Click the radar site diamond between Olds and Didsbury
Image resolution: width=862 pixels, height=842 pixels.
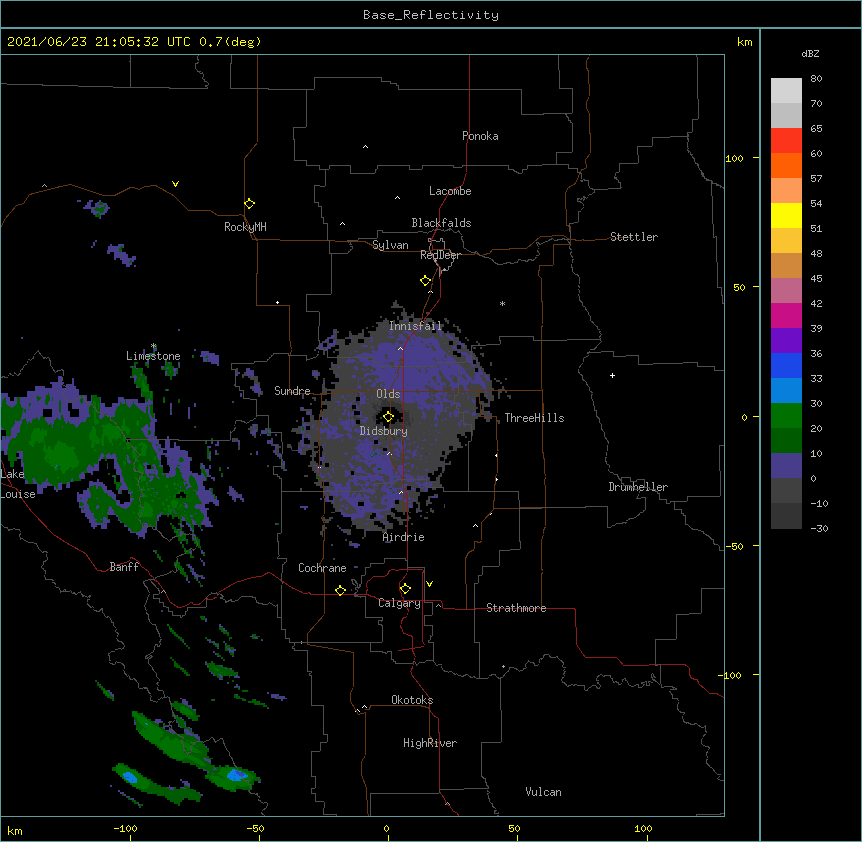pos(388,417)
